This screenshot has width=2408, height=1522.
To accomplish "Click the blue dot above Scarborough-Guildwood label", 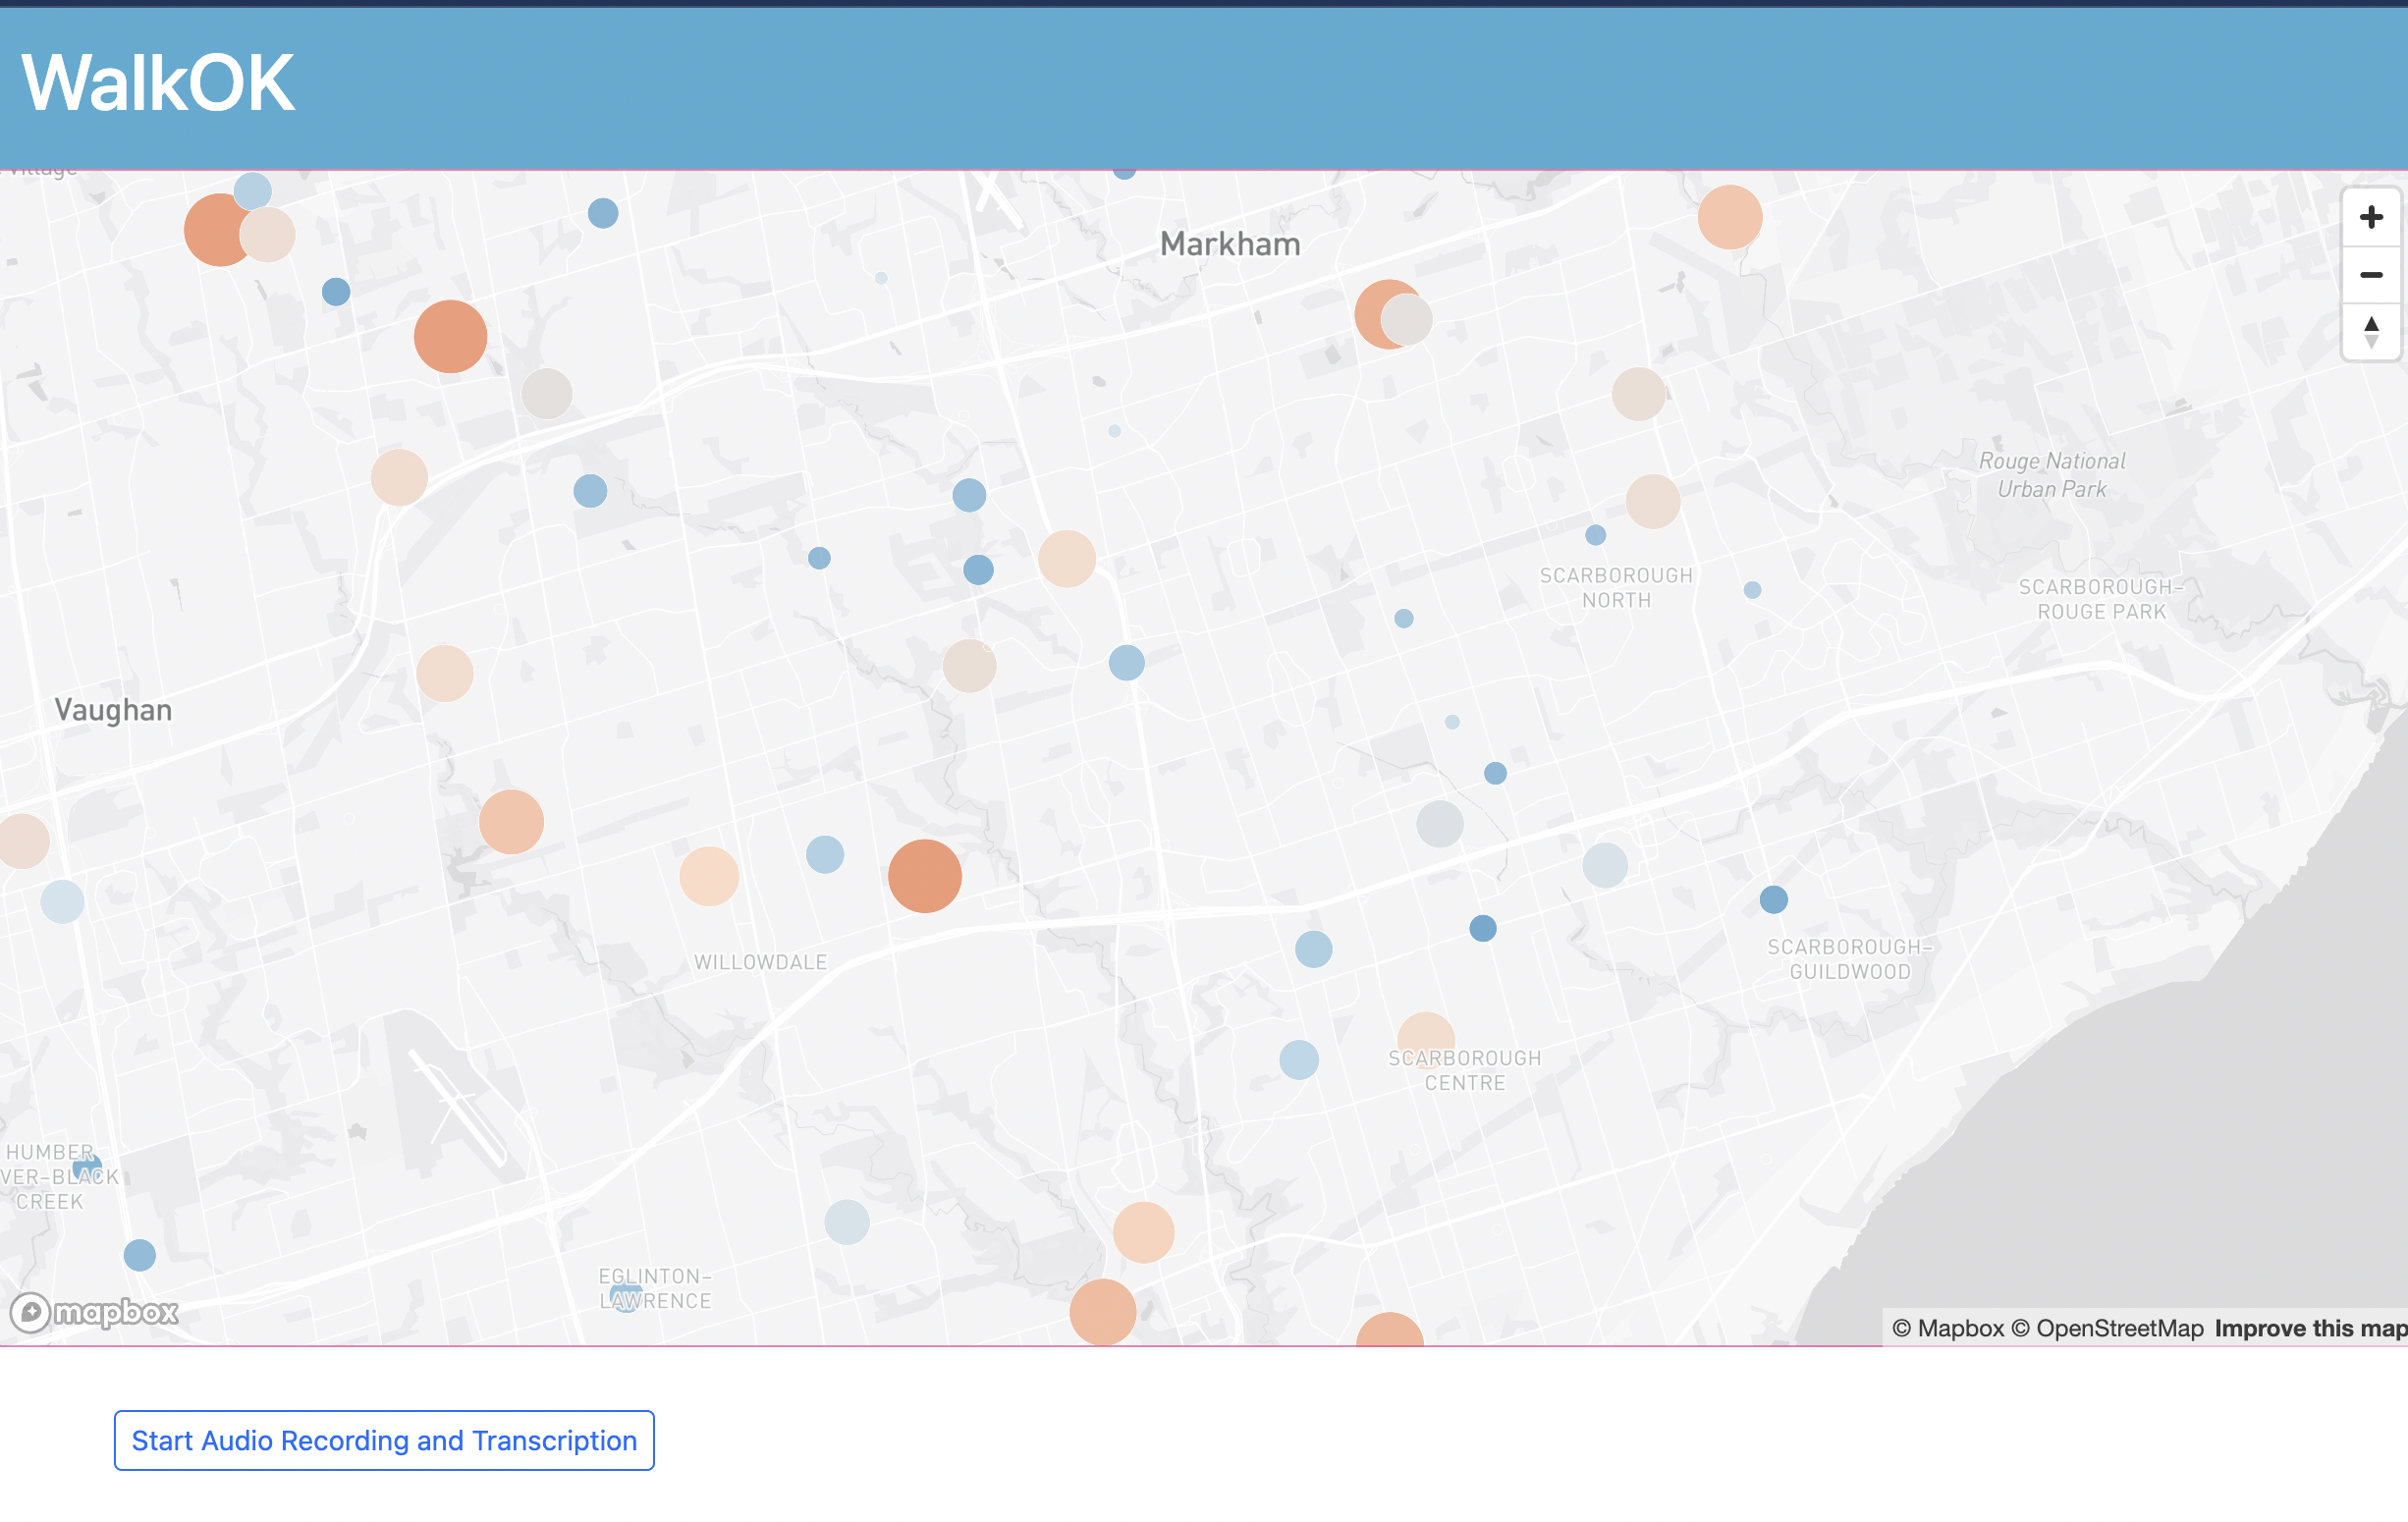I will (1773, 900).
